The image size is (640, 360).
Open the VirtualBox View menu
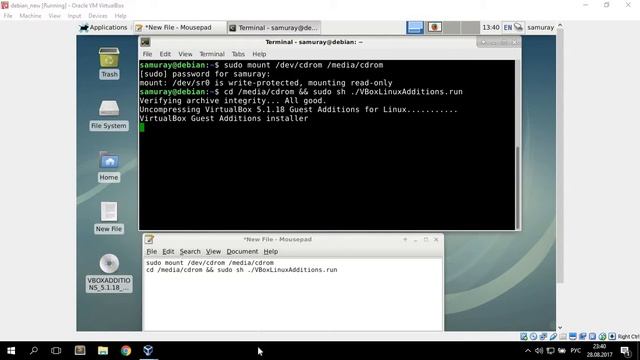54,16
